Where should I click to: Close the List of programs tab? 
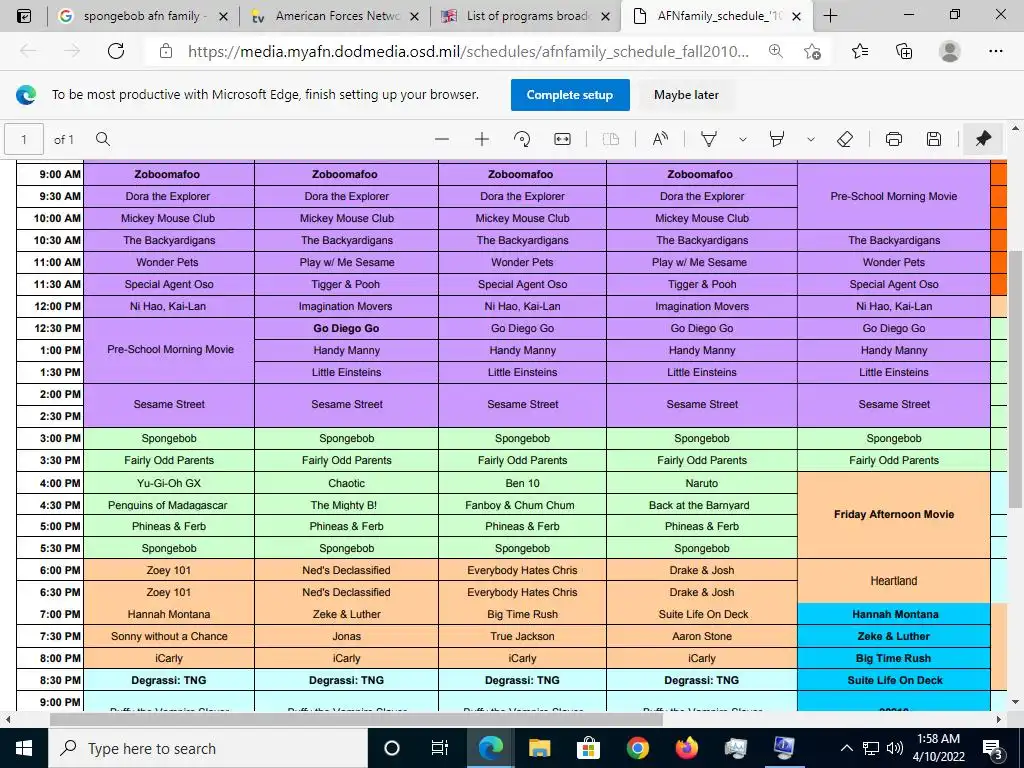pyautogui.click(x=605, y=17)
